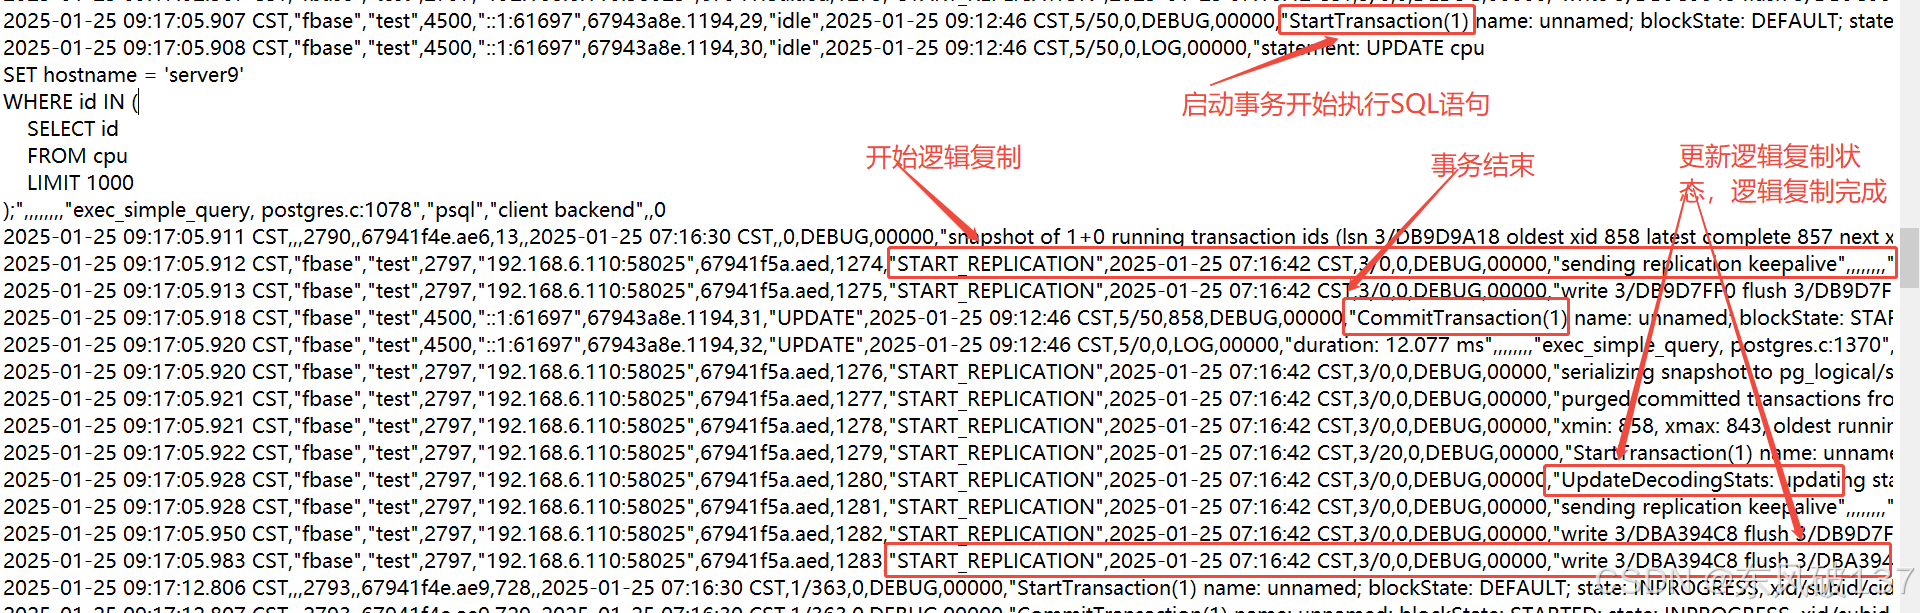Click log line number 1280
This screenshot has height=613, width=1920.
click(x=858, y=480)
